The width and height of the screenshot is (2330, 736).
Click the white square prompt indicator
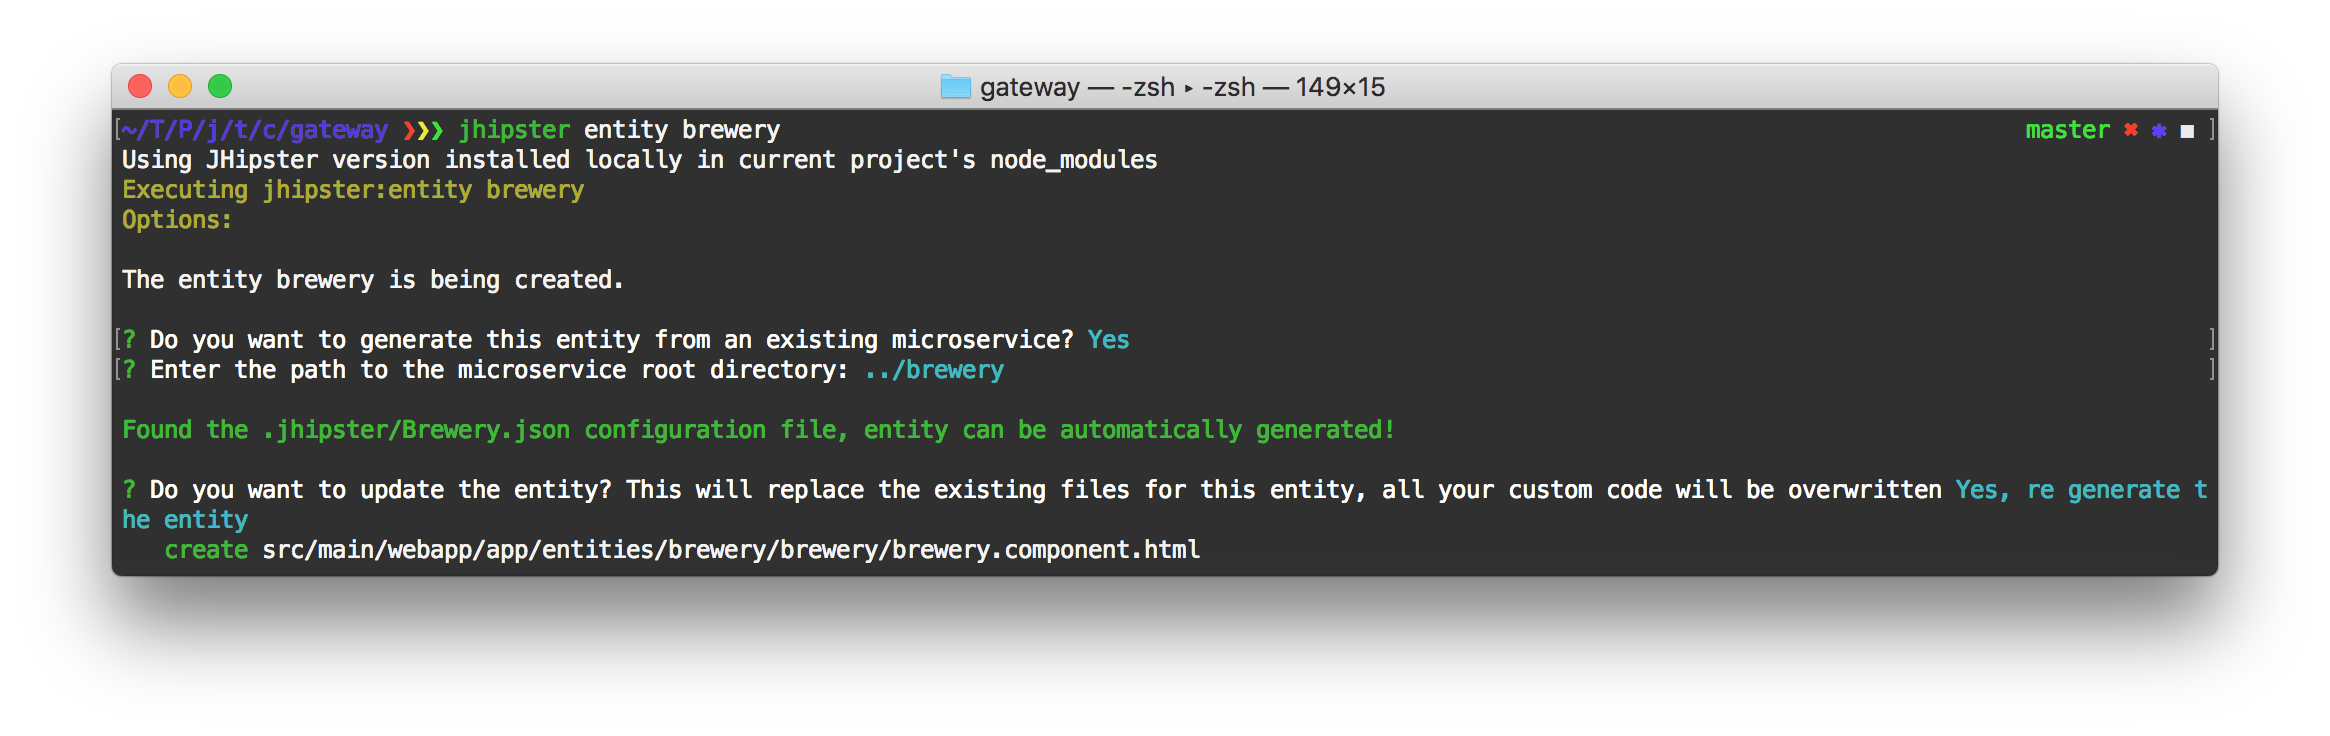[2187, 131]
